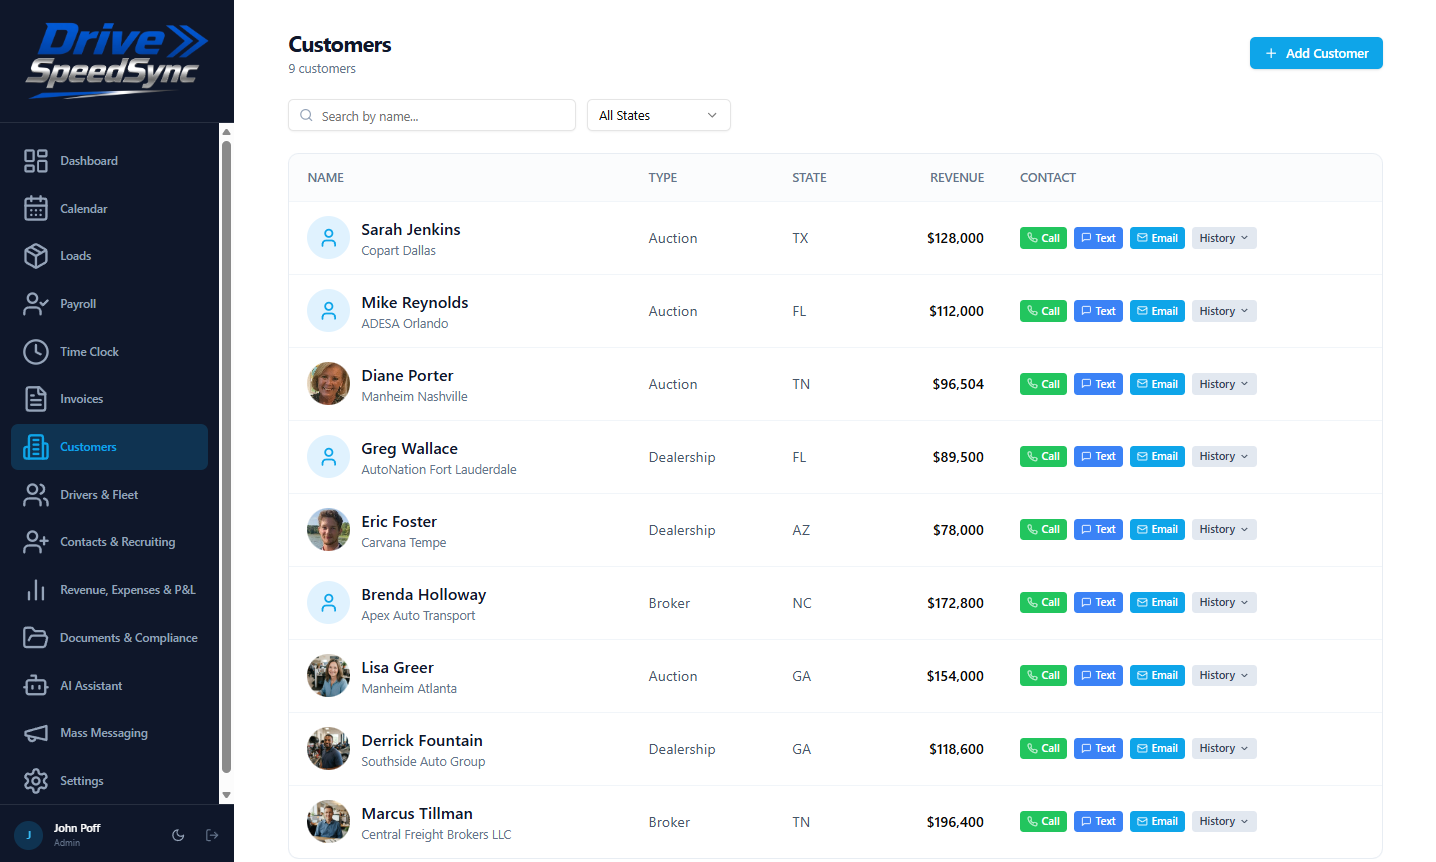
Task: Toggle dark mode with the moon icon
Action: coord(178,835)
